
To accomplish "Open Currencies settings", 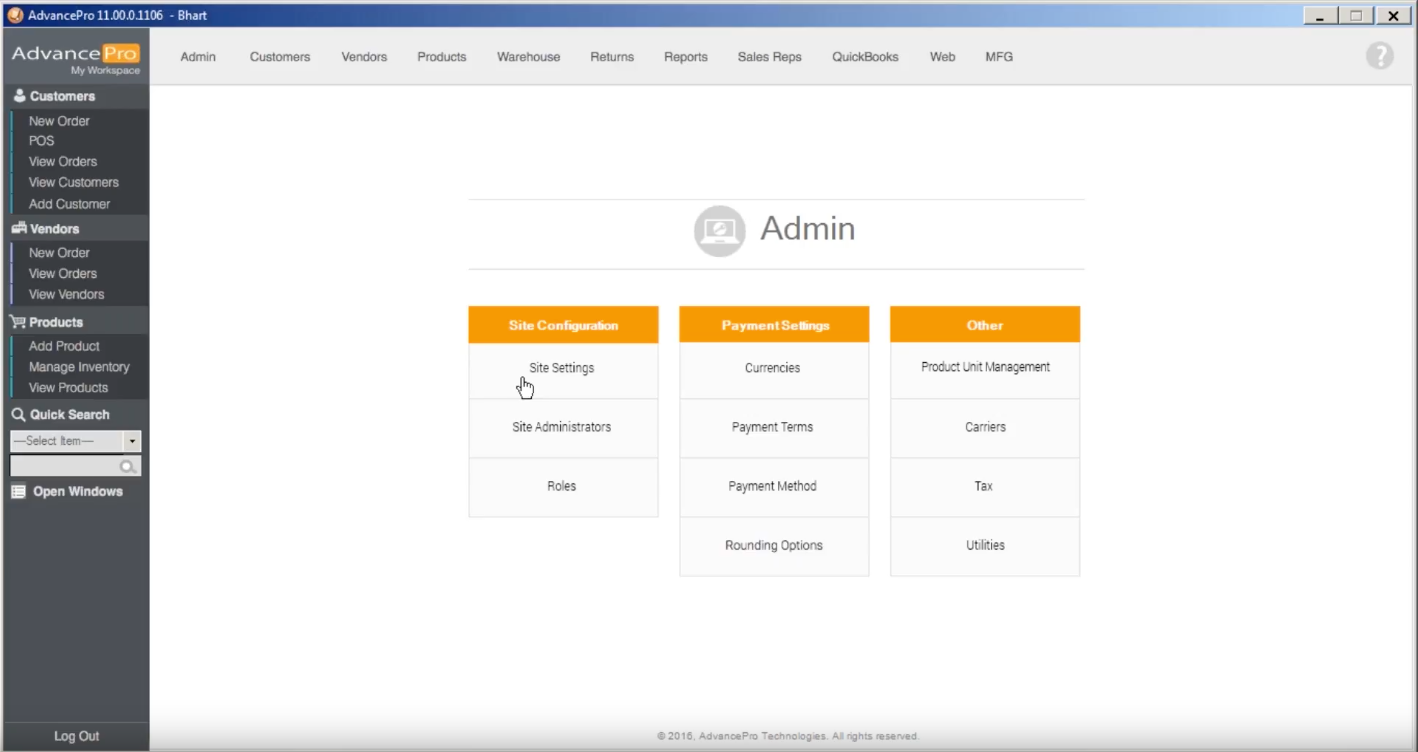I will point(774,368).
